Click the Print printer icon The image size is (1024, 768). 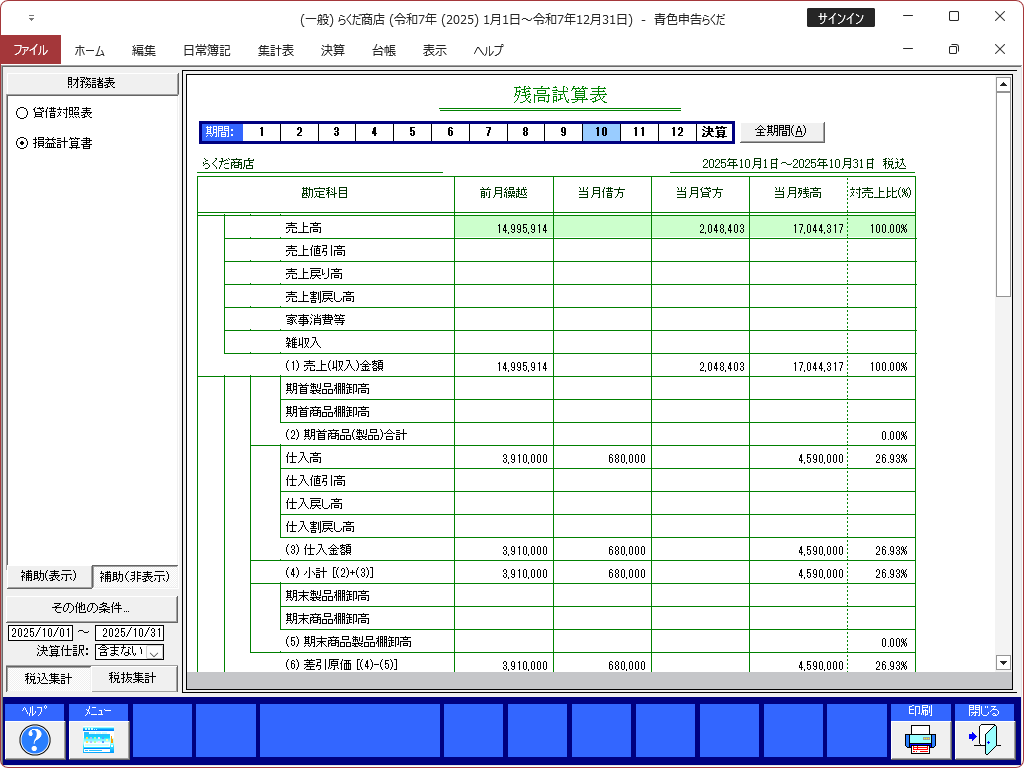click(920, 739)
